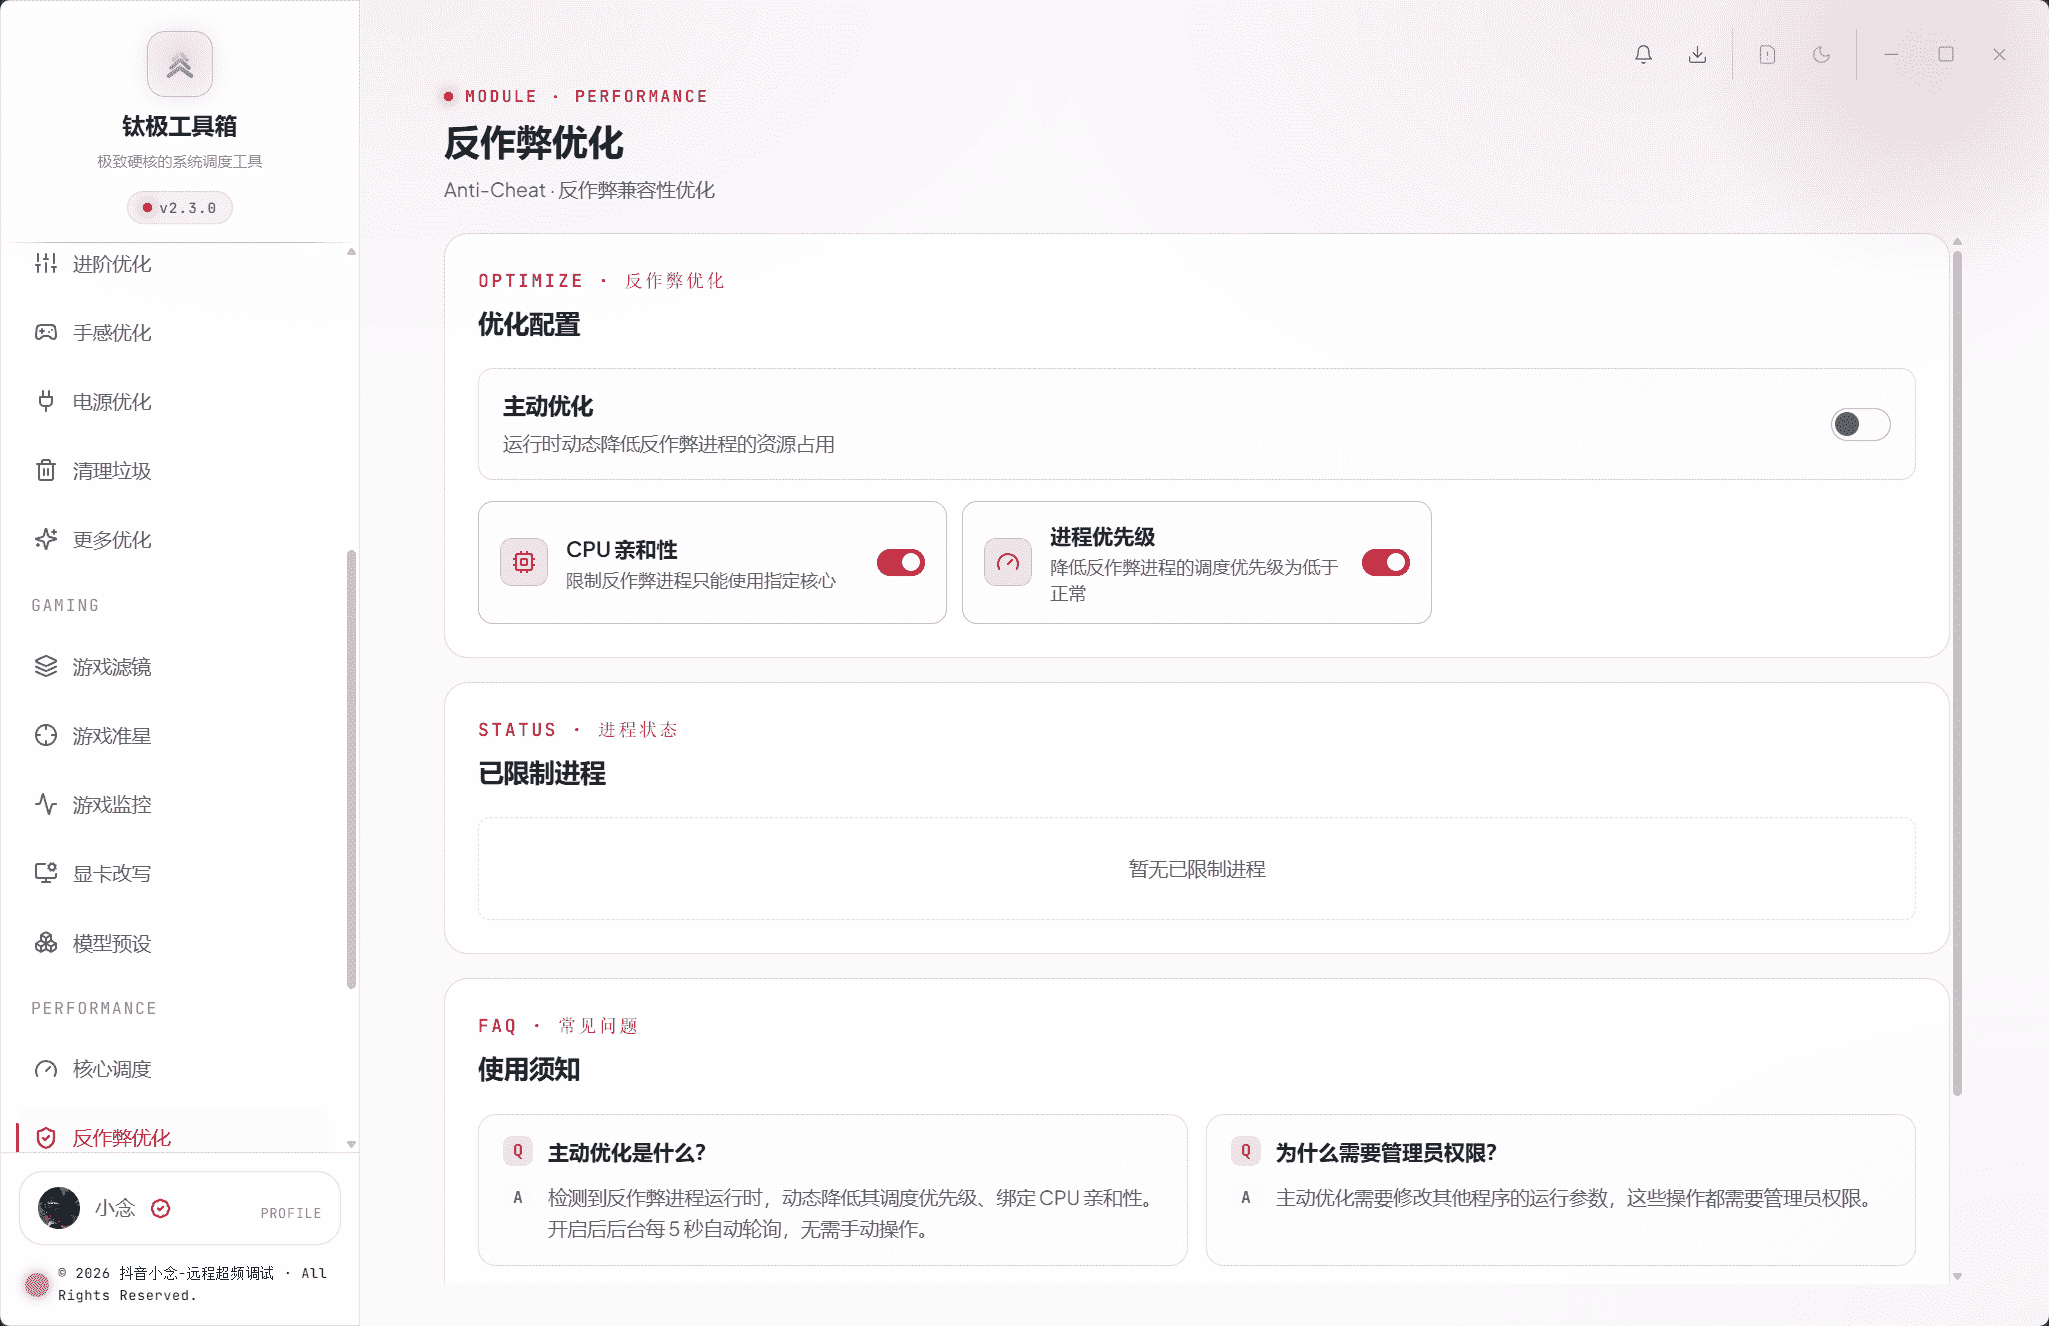Go to 核心调度 page
Screen dimensions: 2049x1326
172,1070
